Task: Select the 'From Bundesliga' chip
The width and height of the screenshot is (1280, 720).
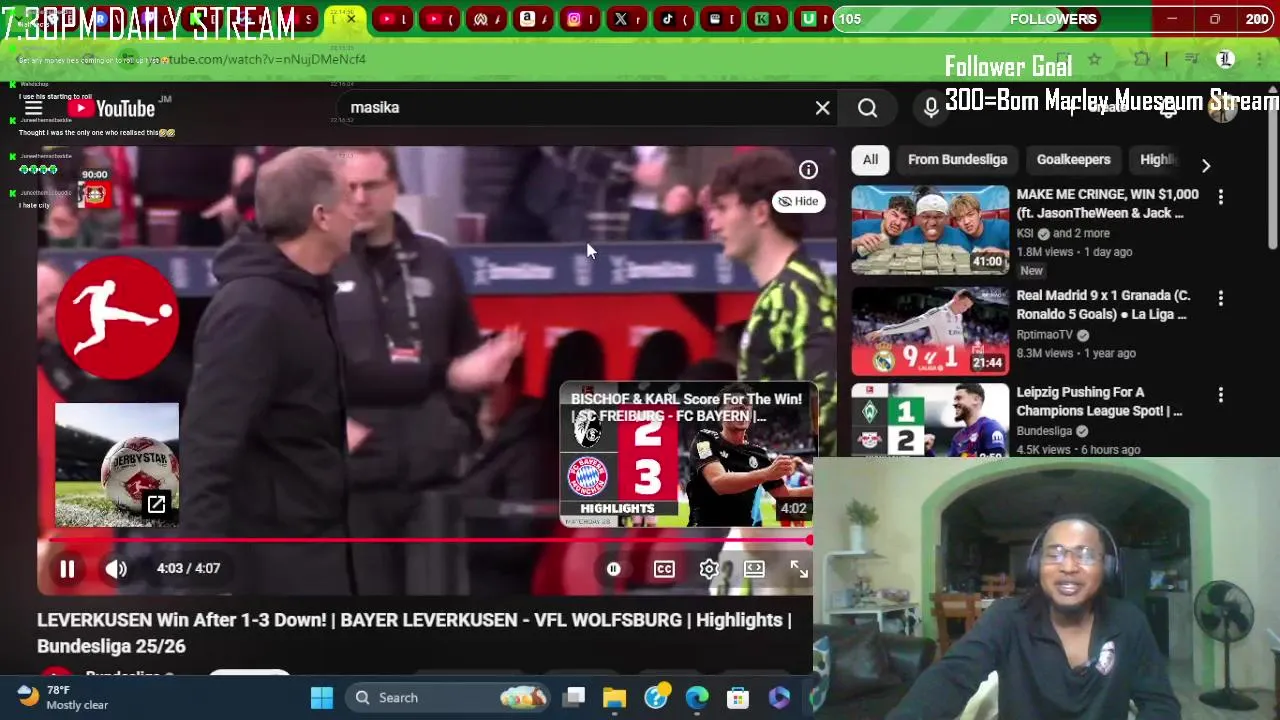Action: pos(957,160)
